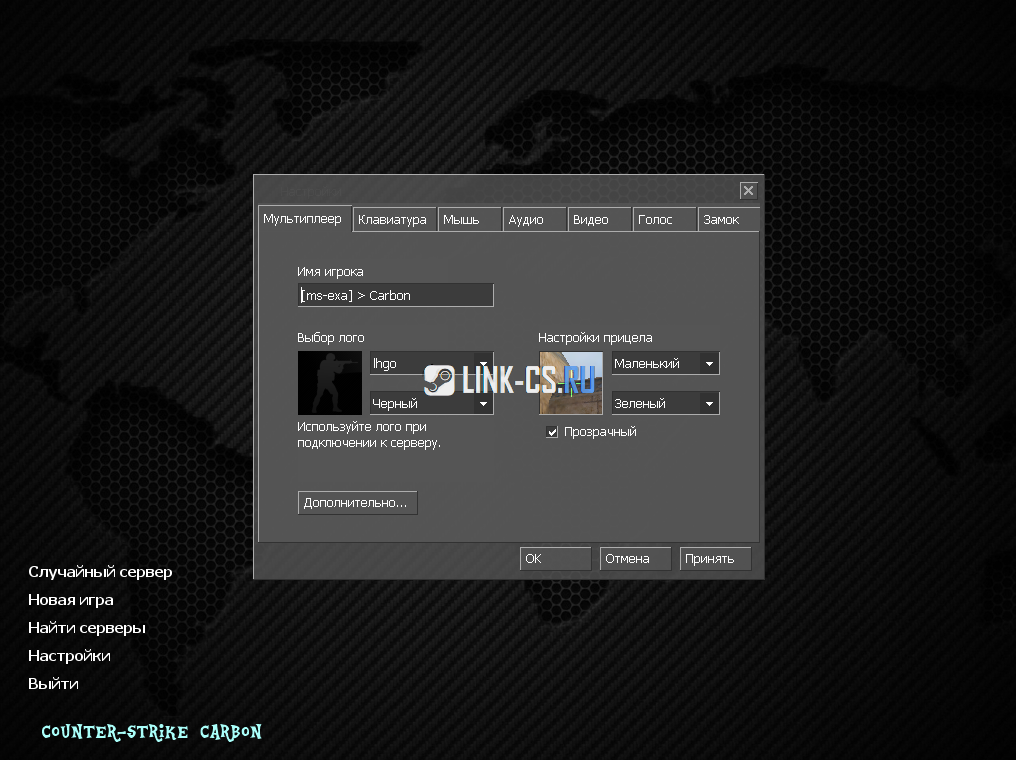1016x760 pixels.
Task: Apply changes with Принять button
Action: pos(715,559)
